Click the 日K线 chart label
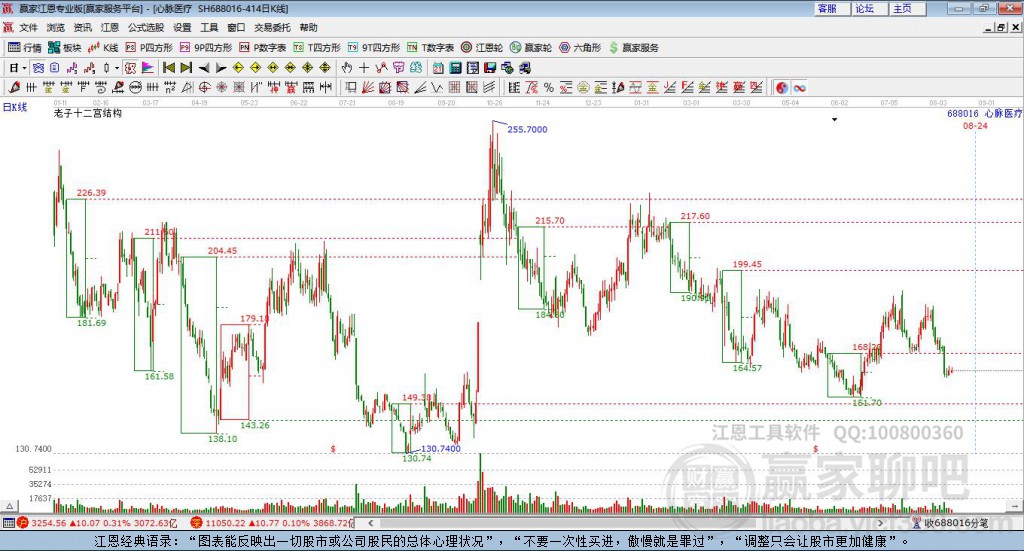This screenshot has width=1024, height=551. click(14, 107)
